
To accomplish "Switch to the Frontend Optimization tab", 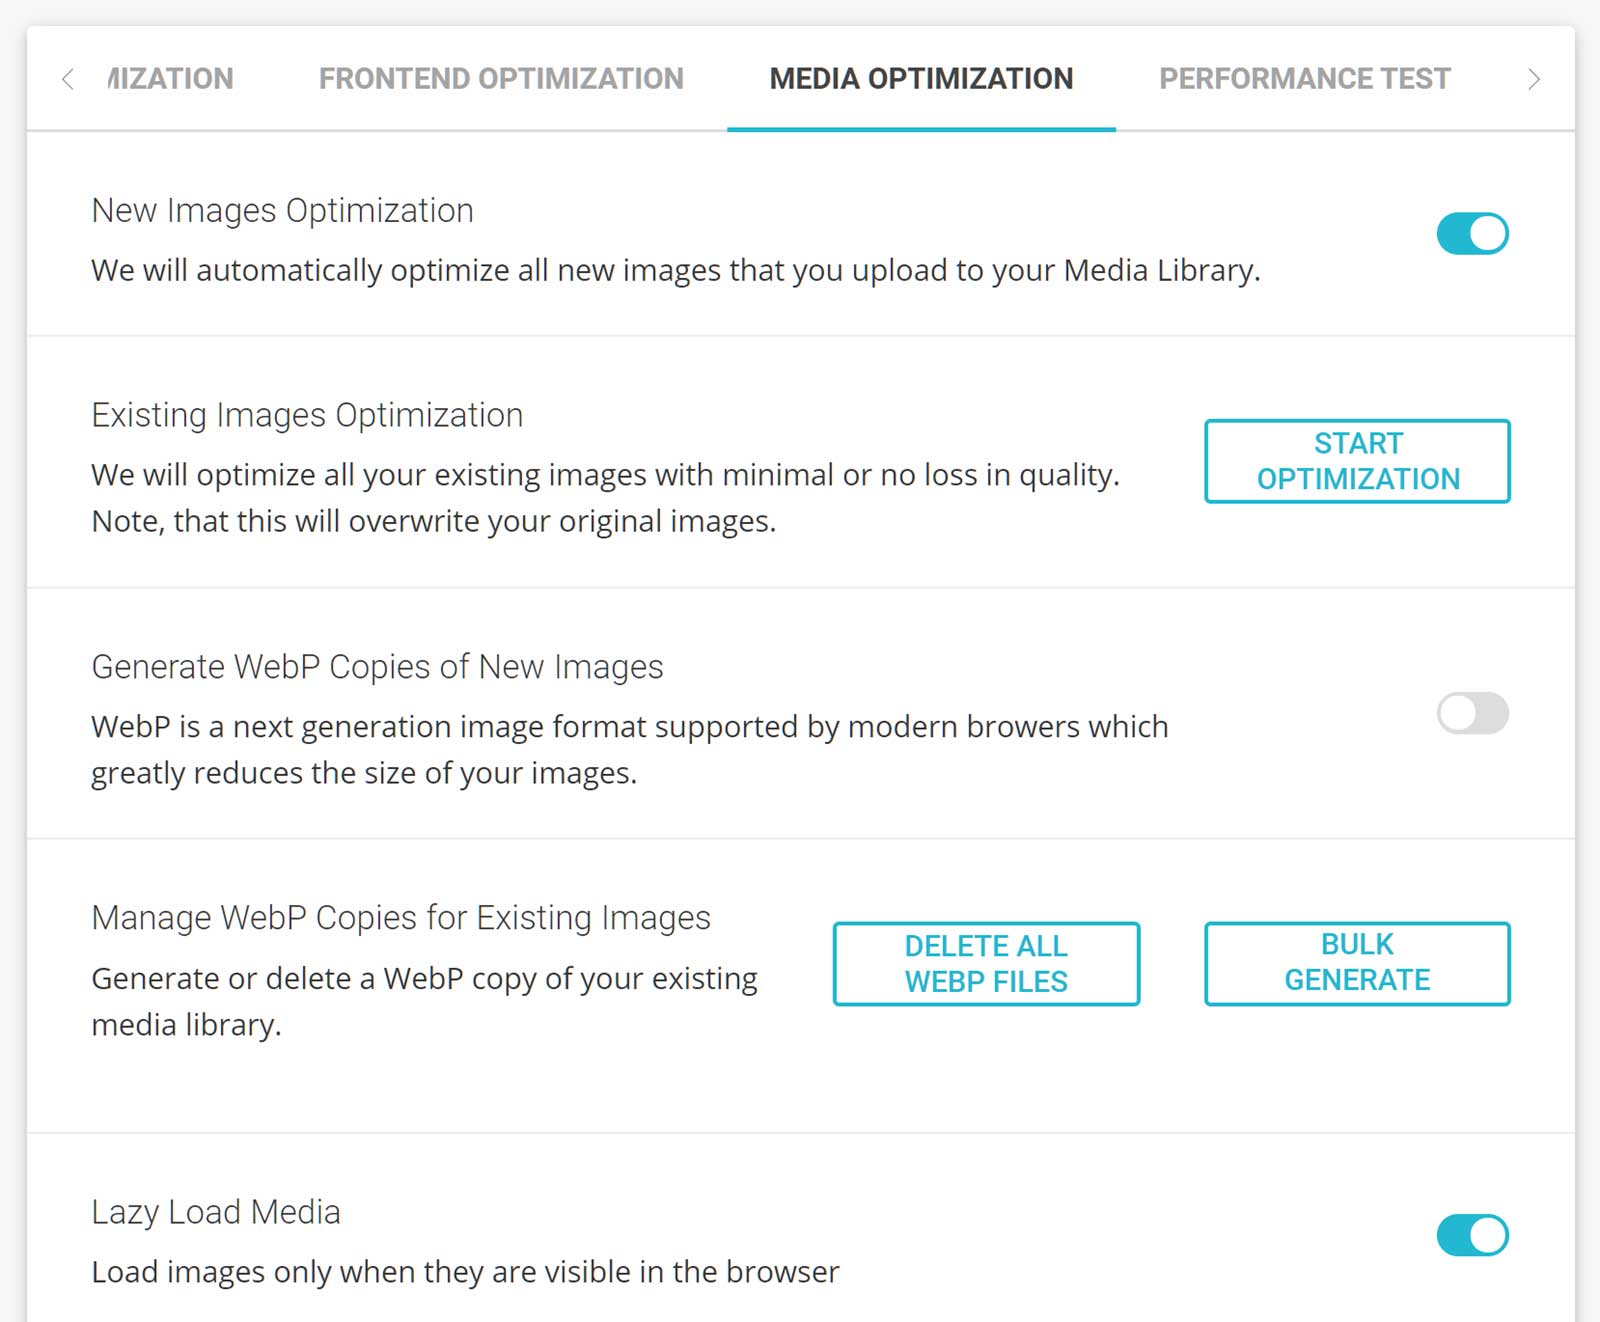I will 501,79.
